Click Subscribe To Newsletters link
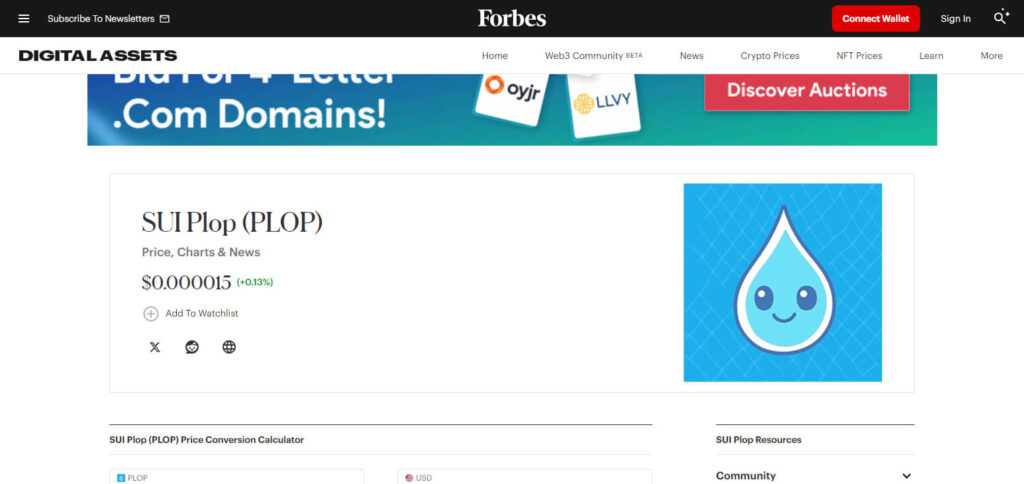Screen dimensions: 1024x484 pos(101,19)
